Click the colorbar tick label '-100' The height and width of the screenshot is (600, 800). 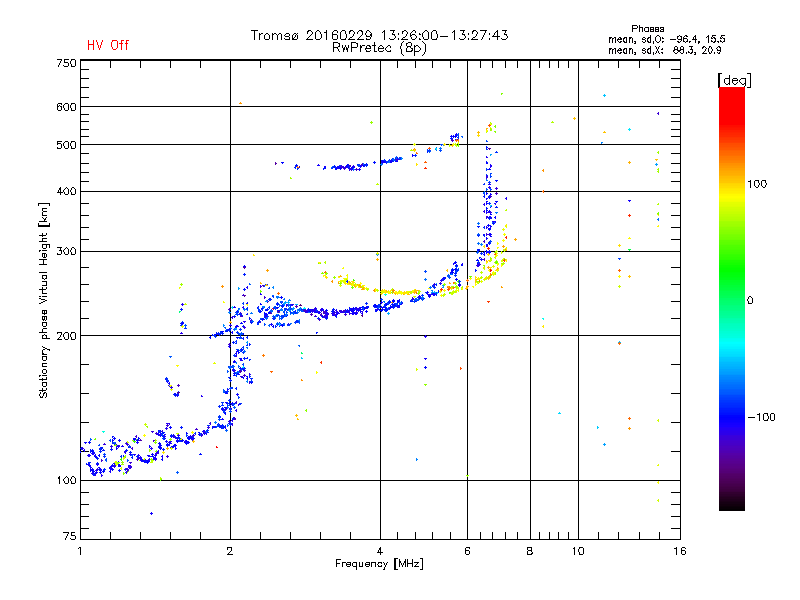(761, 417)
